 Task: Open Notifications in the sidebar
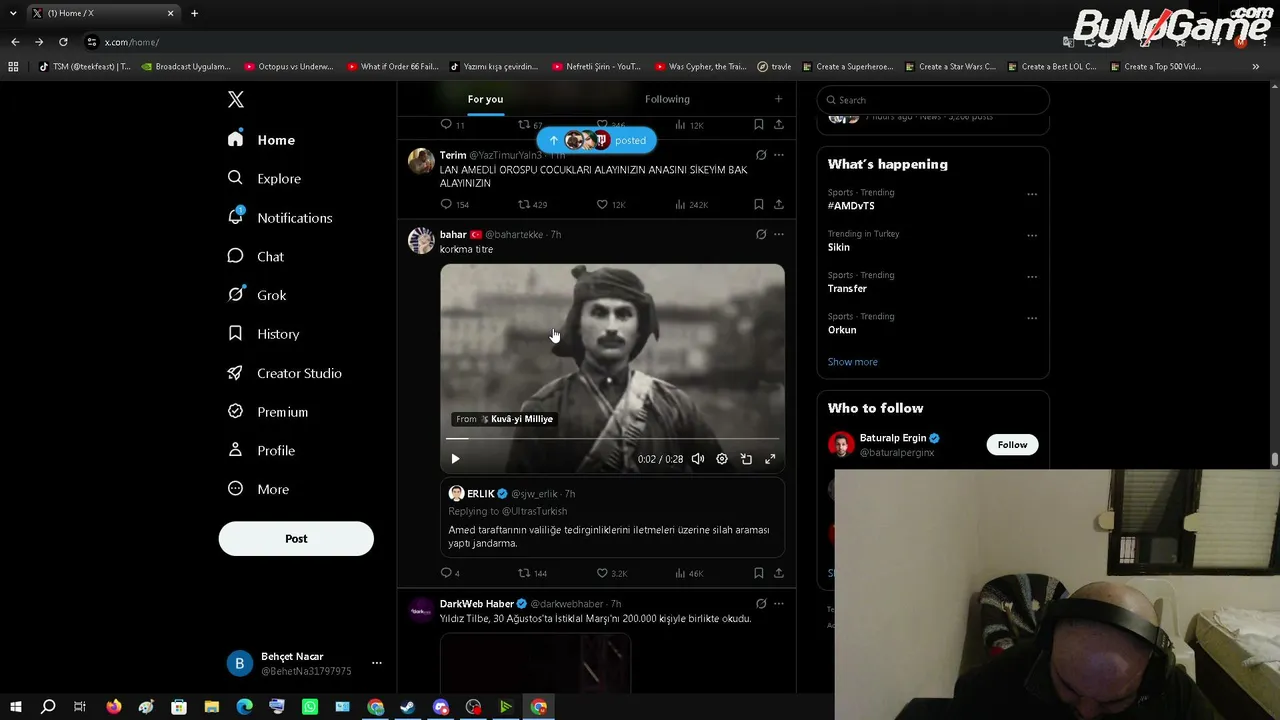pyautogui.click(x=280, y=218)
